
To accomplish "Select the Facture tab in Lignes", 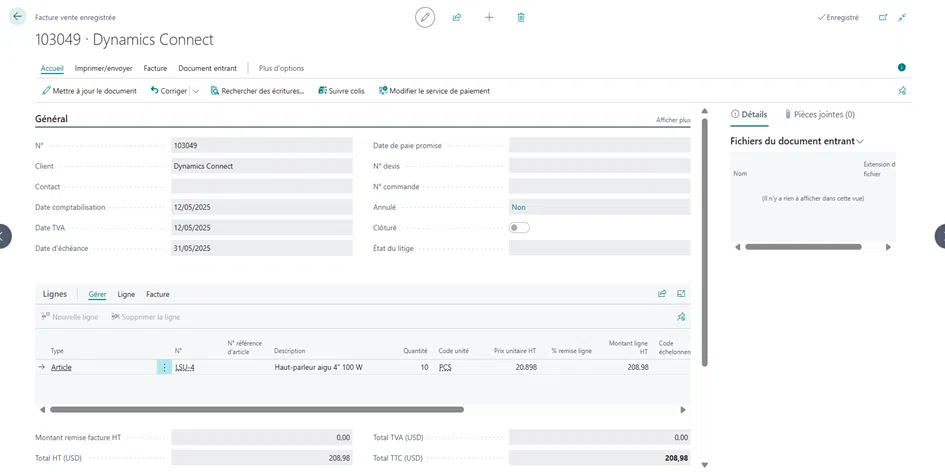I will click(158, 294).
